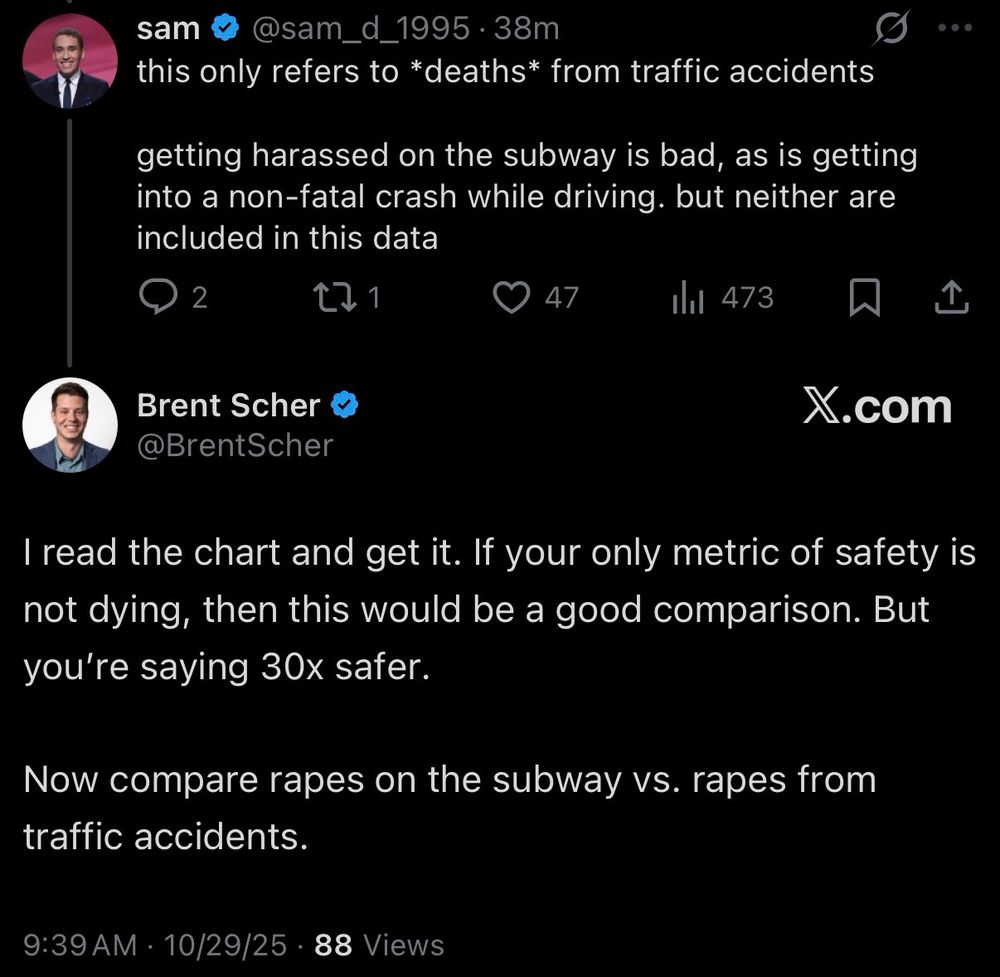Like sam's tweet with the heart

tap(513, 297)
